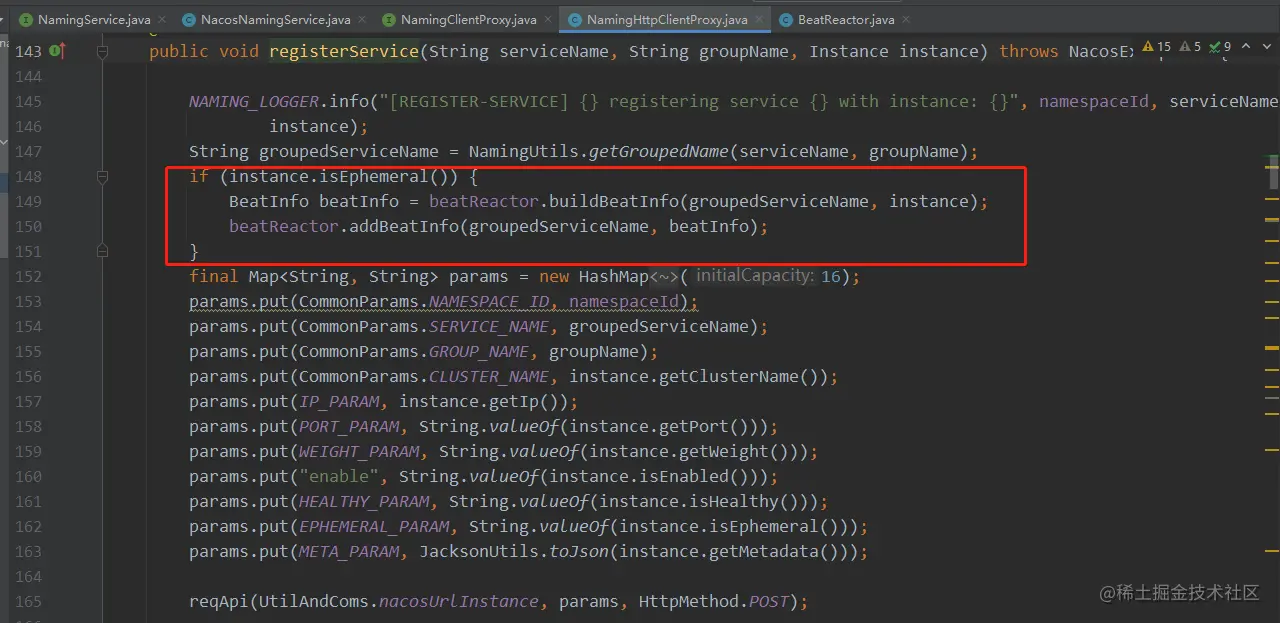This screenshot has width=1280, height=623.
Task: Activate the NamingHttpClientProxy.java tab
Action: coord(667,19)
